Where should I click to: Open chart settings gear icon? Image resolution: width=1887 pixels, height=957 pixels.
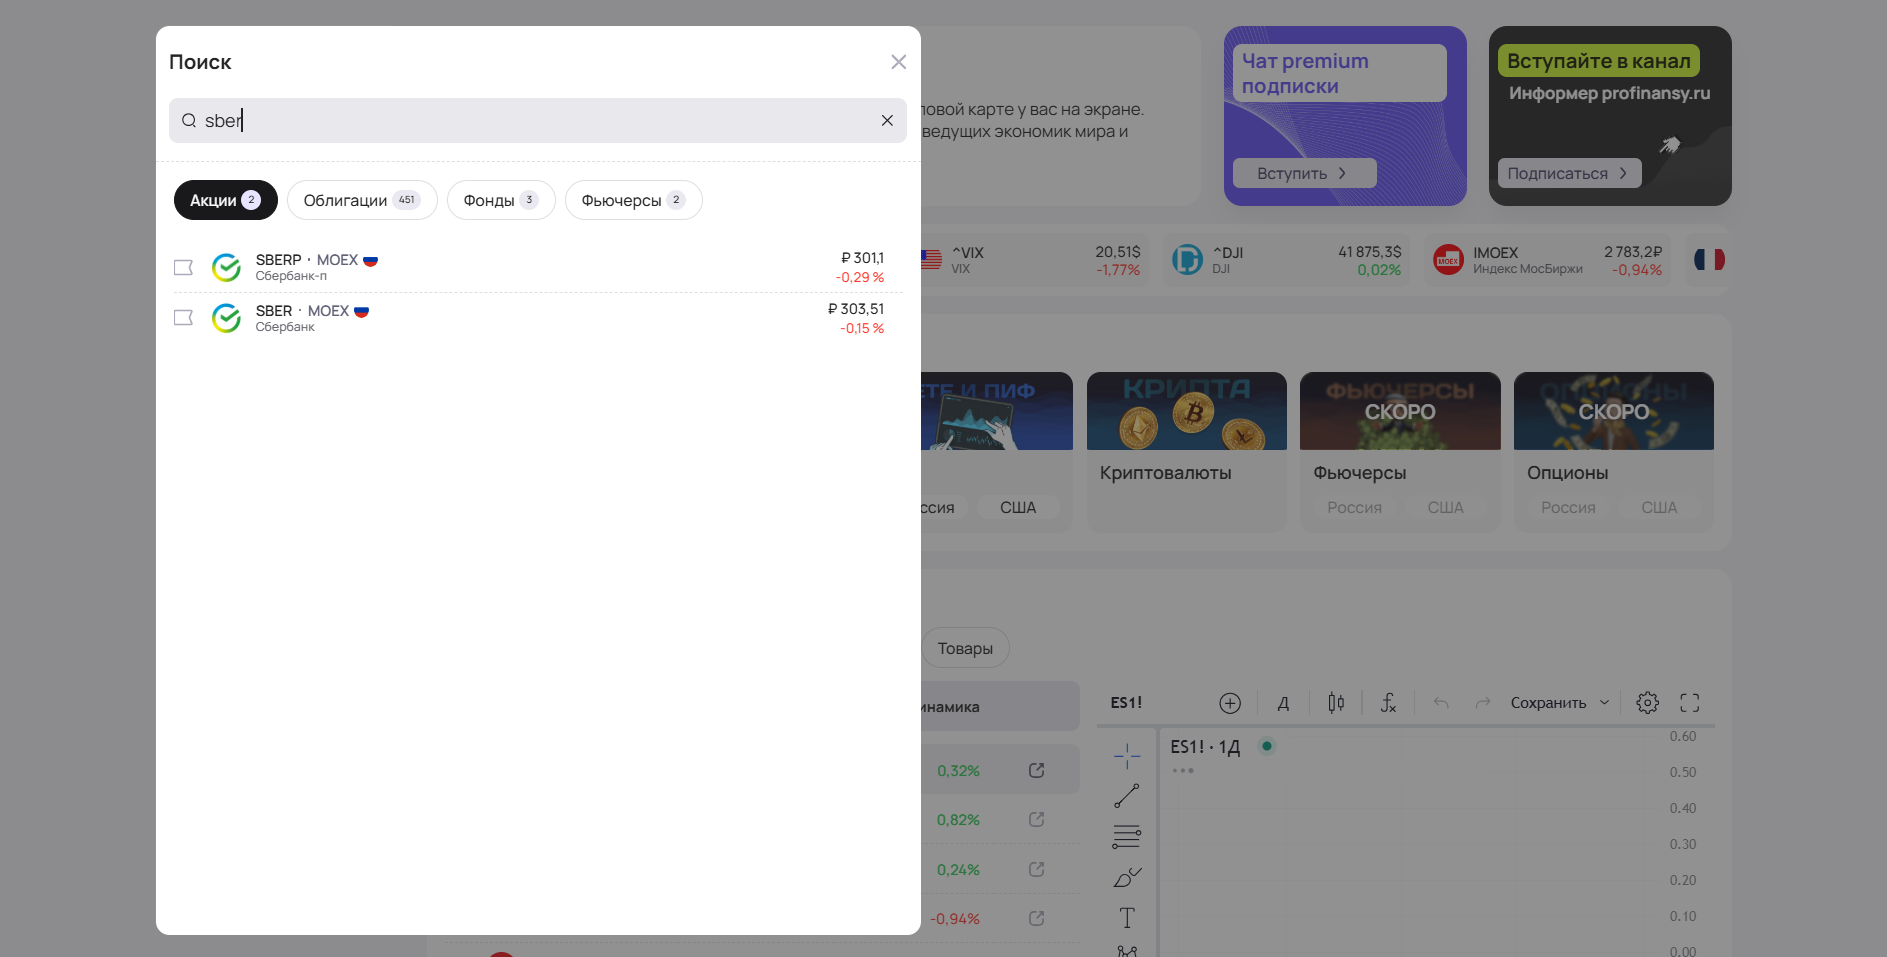[x=1648, y=703]
